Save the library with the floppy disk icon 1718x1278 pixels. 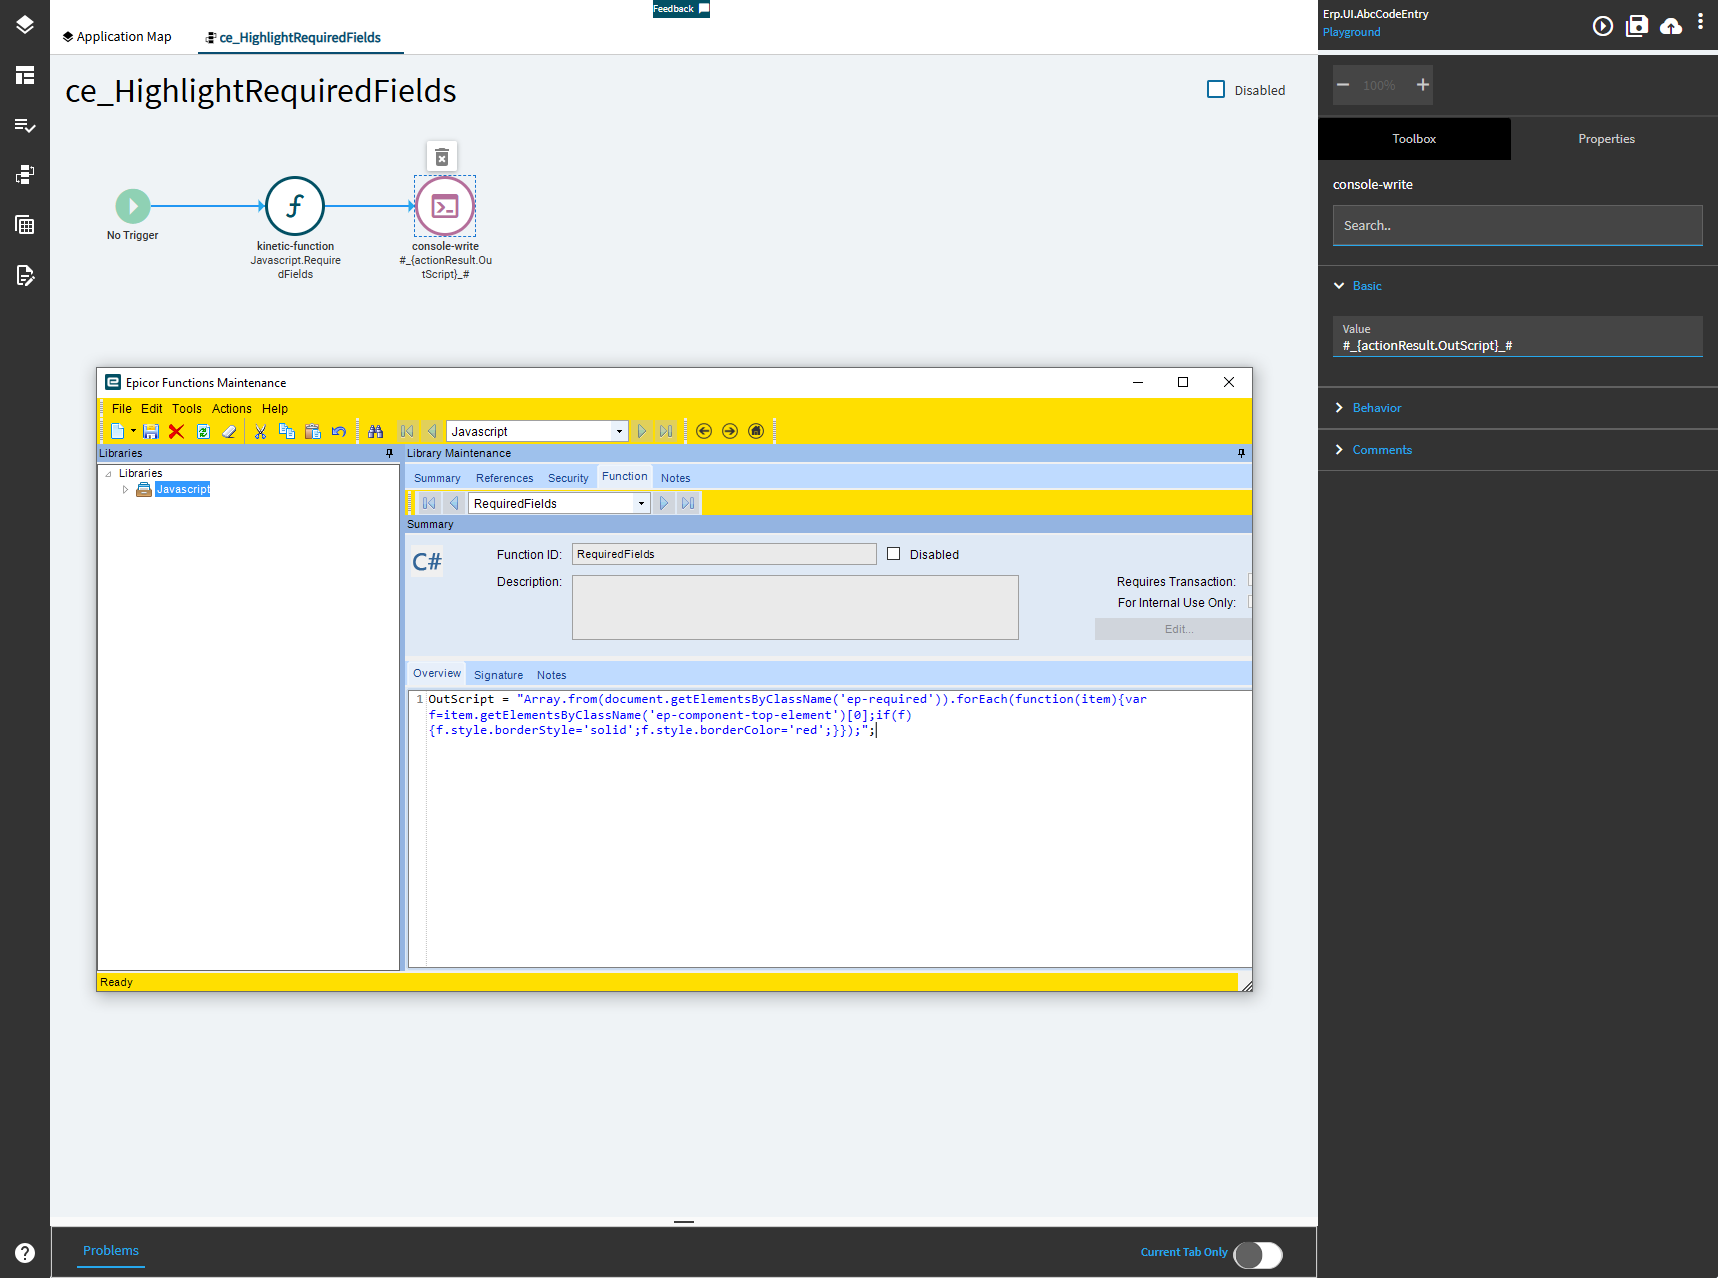(x=151, y=431)
